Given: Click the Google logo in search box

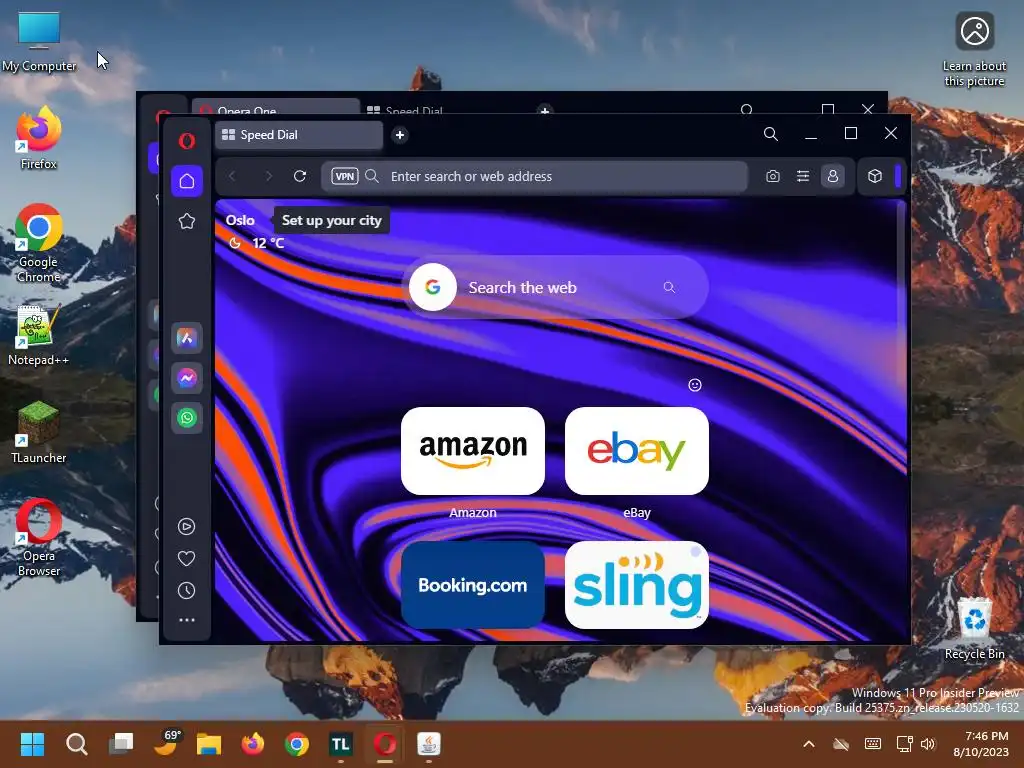Looking at the screenshot, I should [x=432, y=287].
